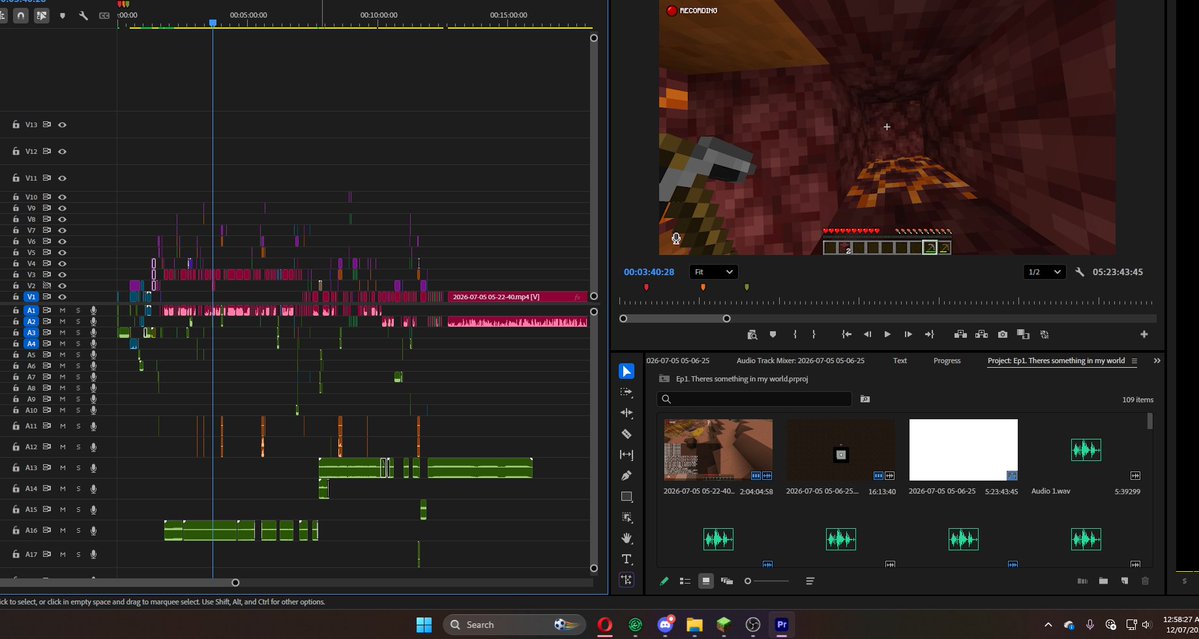Open Program Monitor settings wrench
This screenshot has height=639, width=1199.
point(1080,272)
